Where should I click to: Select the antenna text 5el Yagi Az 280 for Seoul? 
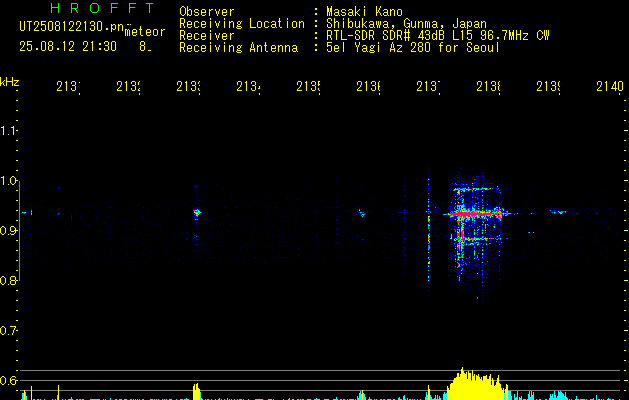coord(413,48)
